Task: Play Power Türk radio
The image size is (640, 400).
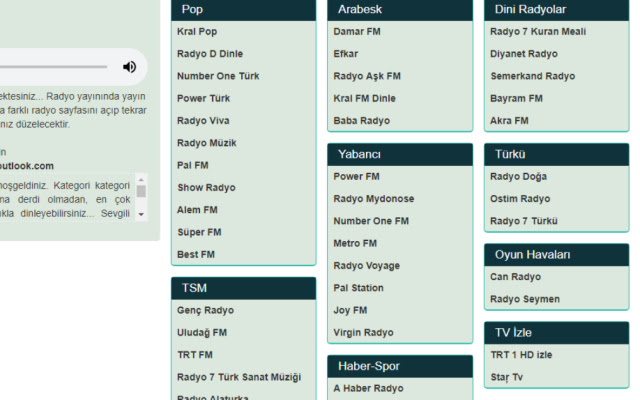Action: click(203, 98)
